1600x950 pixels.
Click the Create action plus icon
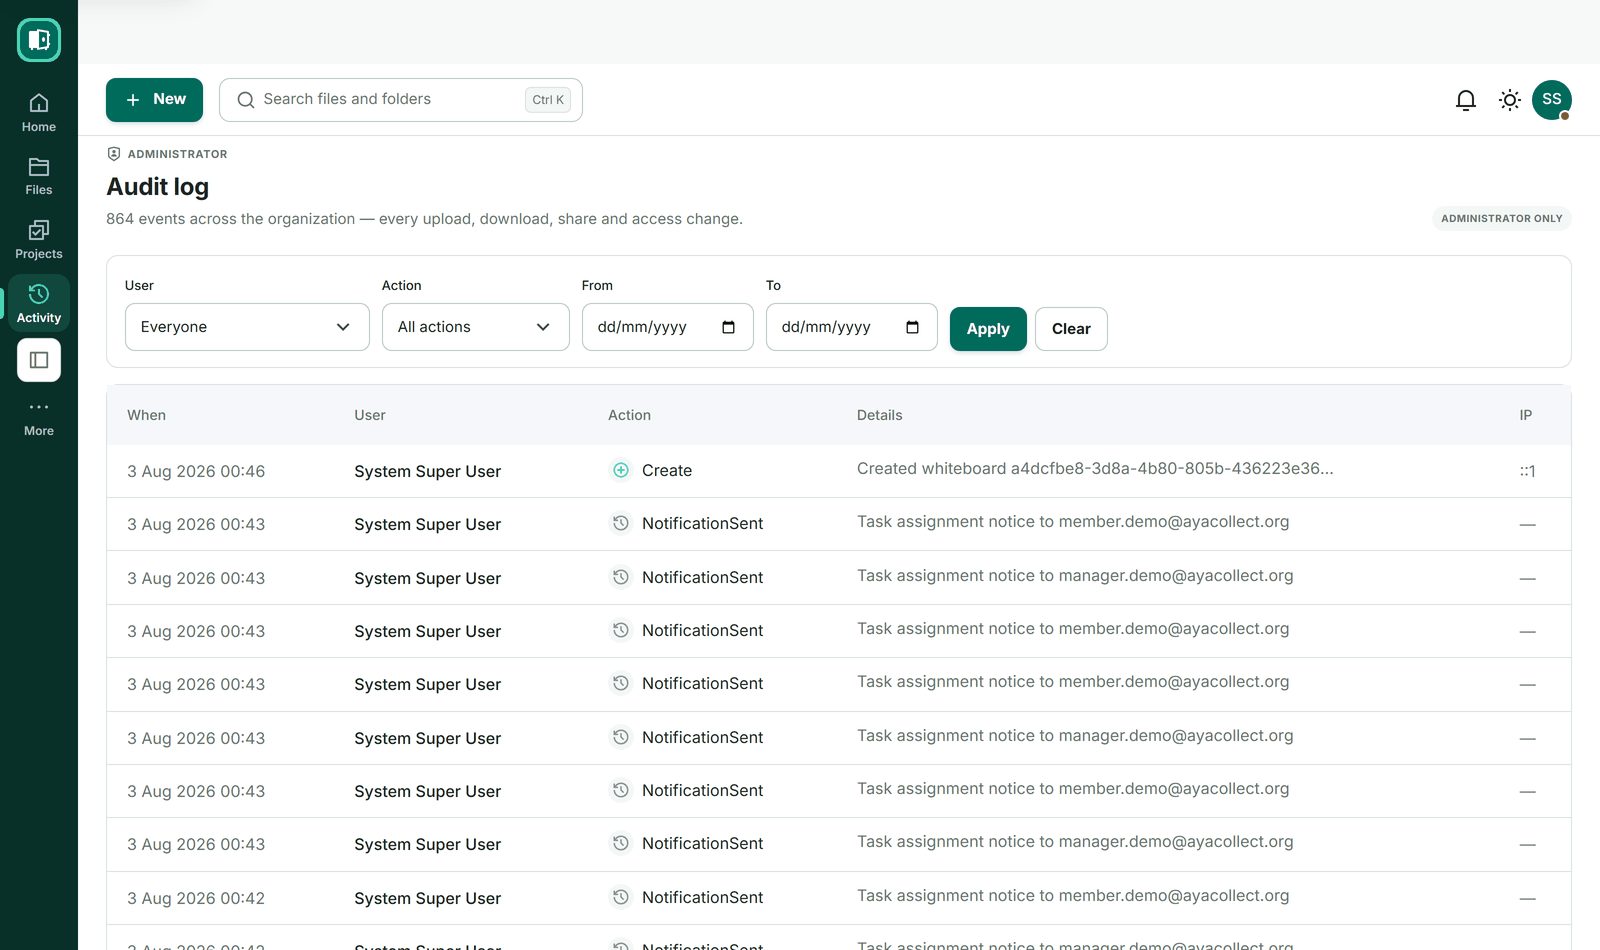click(621, 470)
